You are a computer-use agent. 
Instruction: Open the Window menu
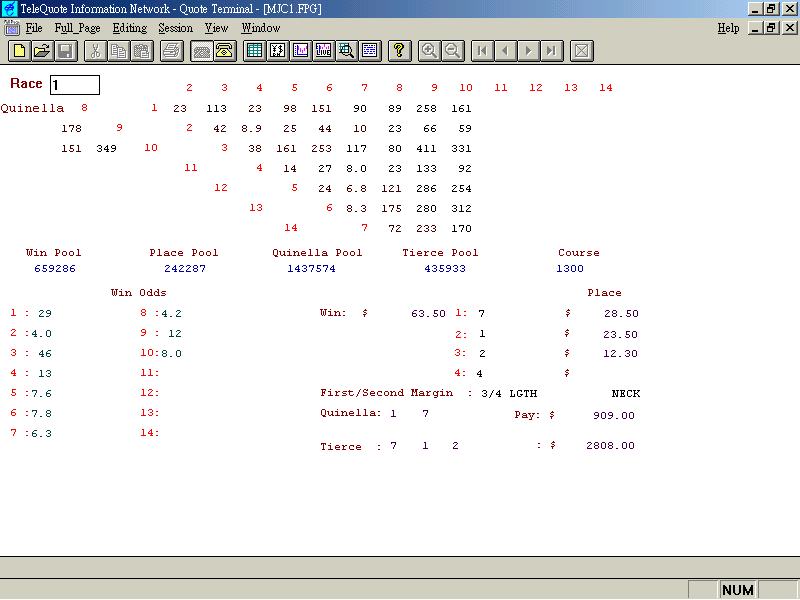click(261, 28)
